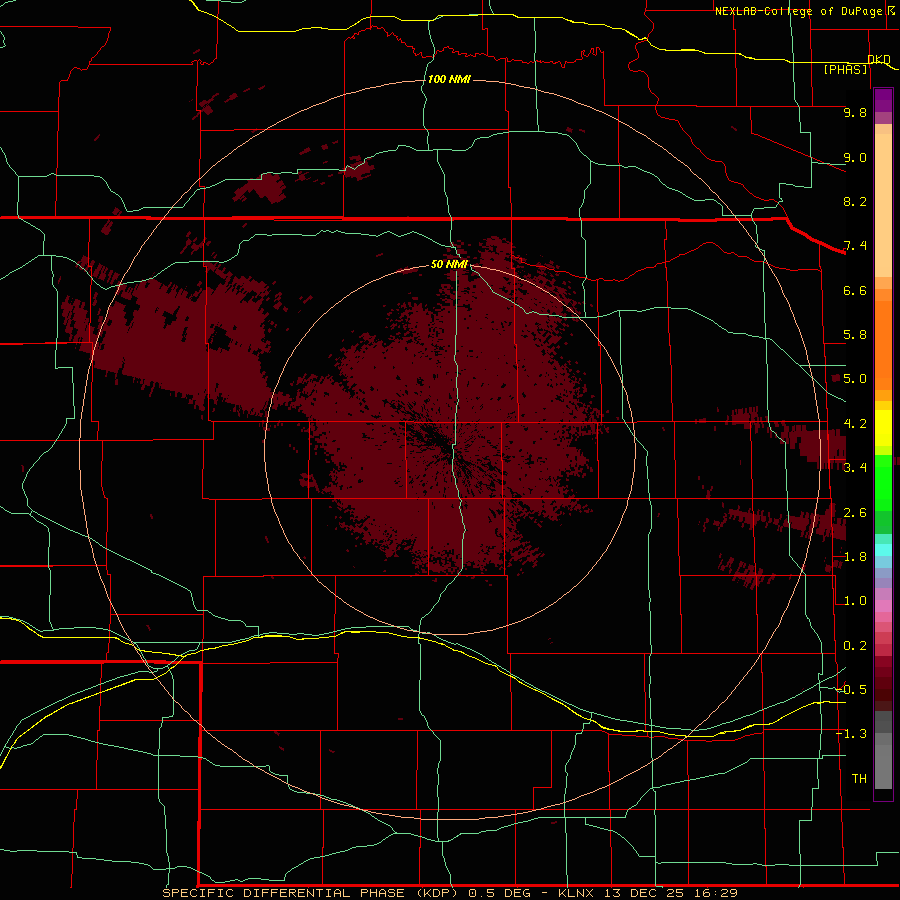Click the orange segment of the color bar

pyautogui.click(x=883, y=344)
